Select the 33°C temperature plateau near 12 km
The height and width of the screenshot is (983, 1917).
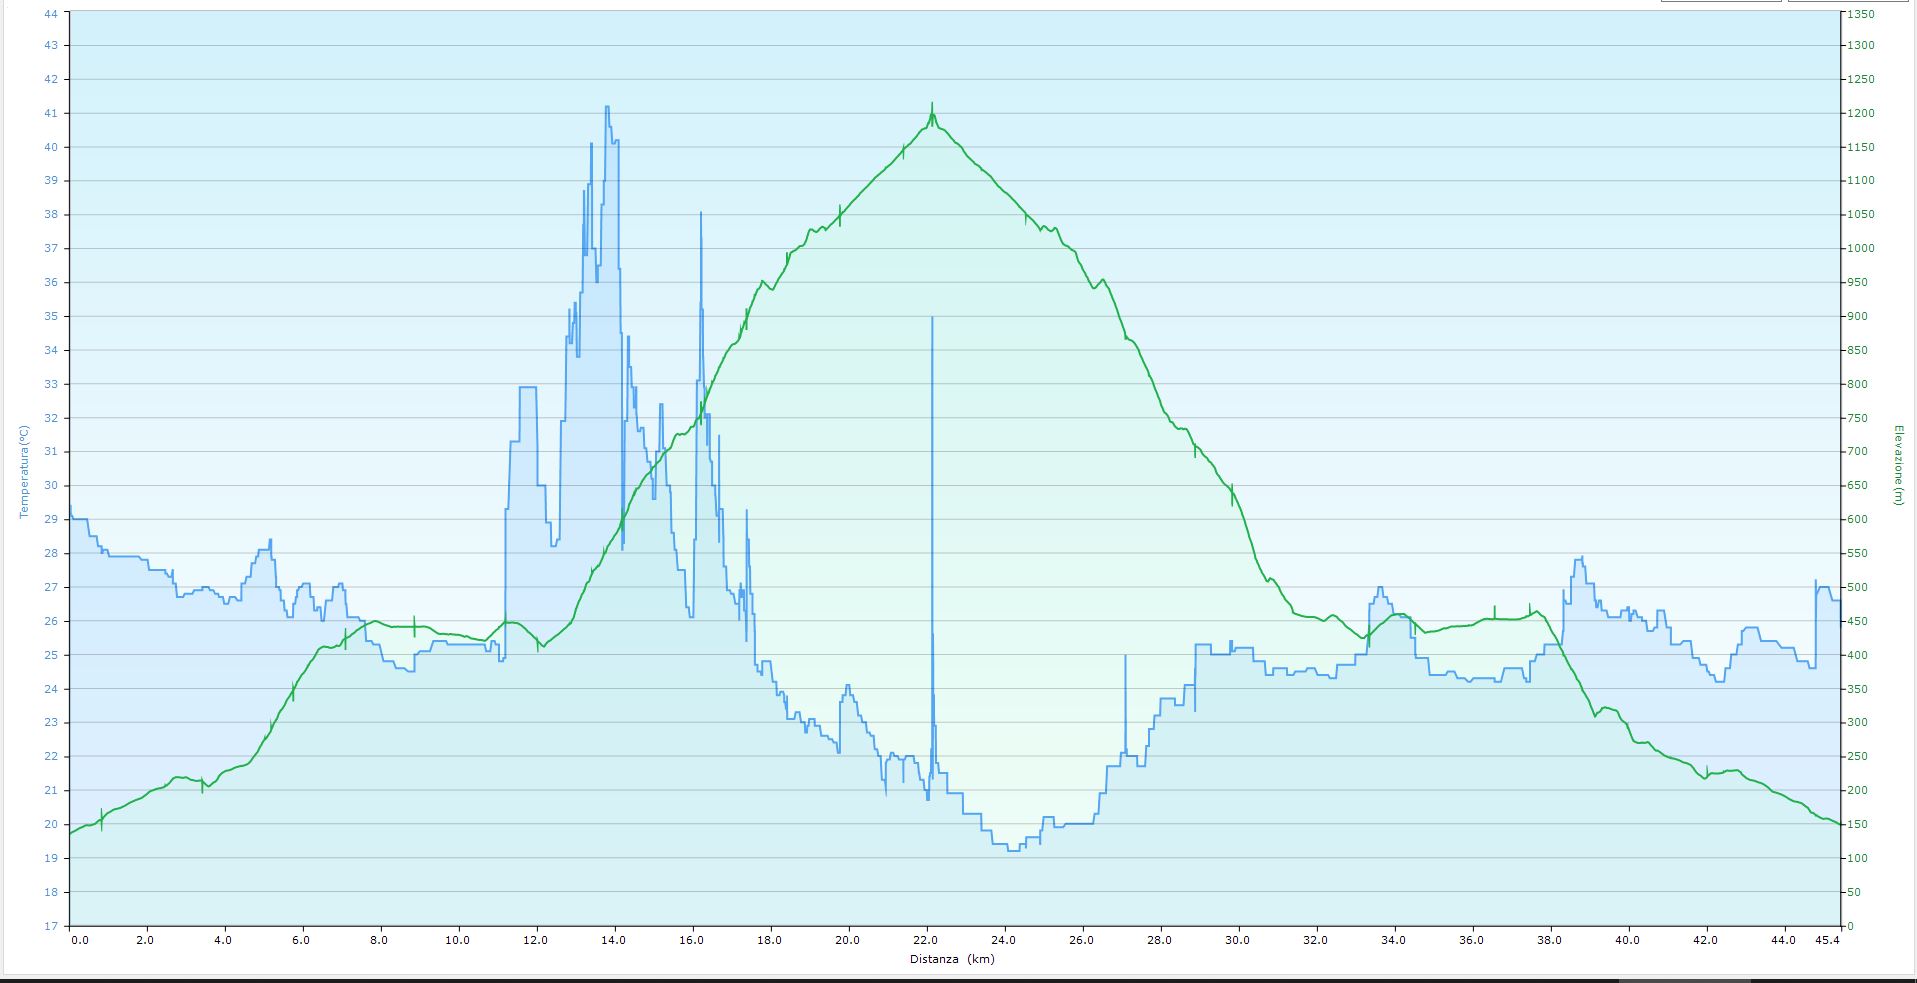click(527, 387)
